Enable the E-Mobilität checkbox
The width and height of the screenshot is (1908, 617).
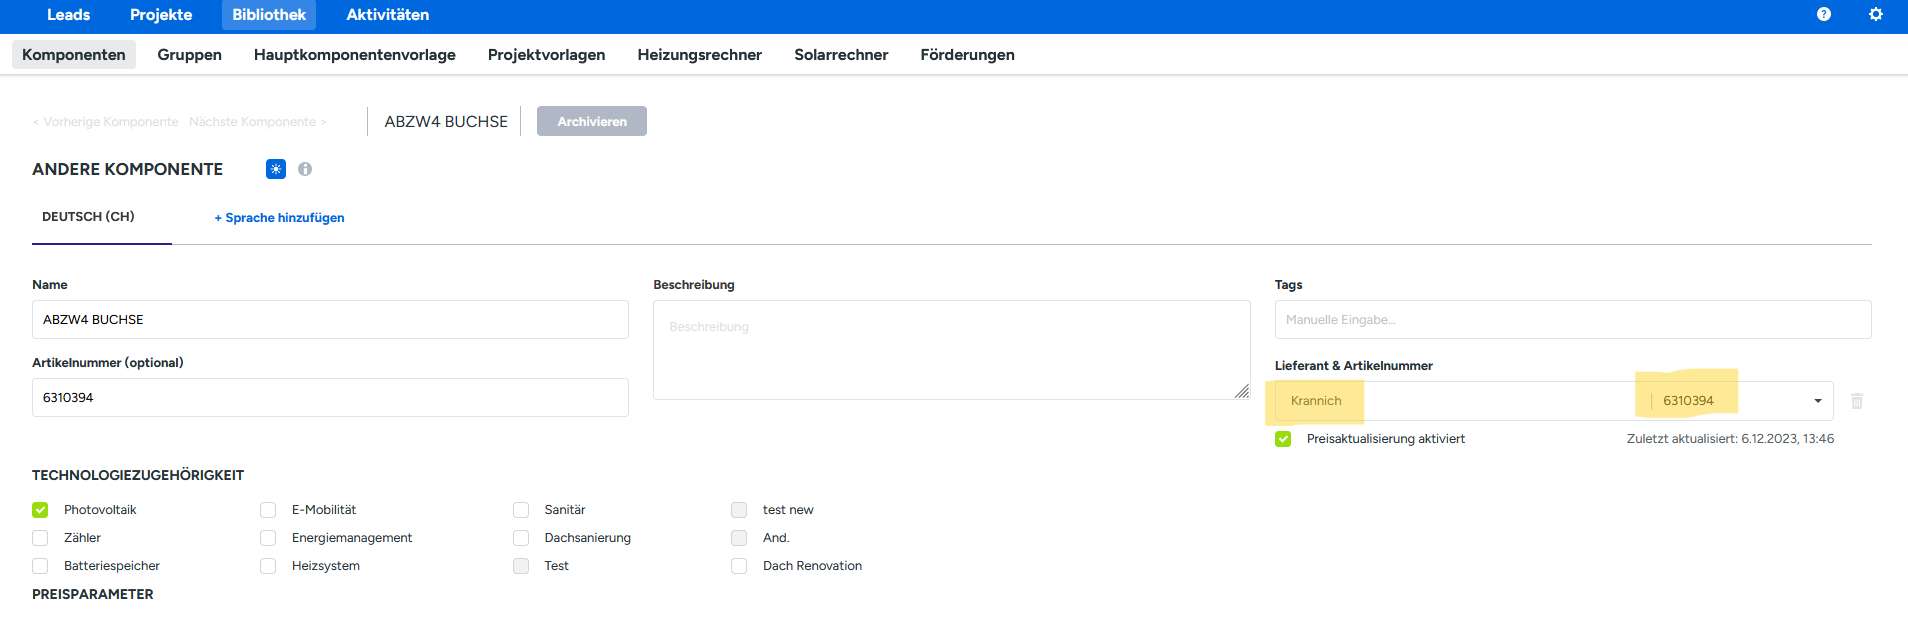click(268, 510)
